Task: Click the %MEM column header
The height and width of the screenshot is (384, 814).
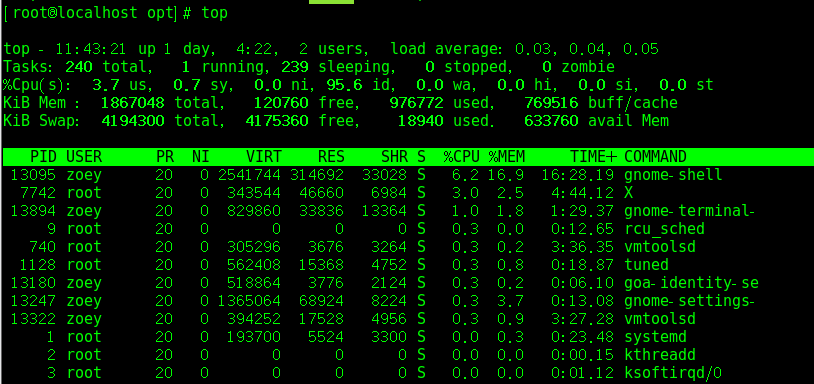Action: coord(507,157)
